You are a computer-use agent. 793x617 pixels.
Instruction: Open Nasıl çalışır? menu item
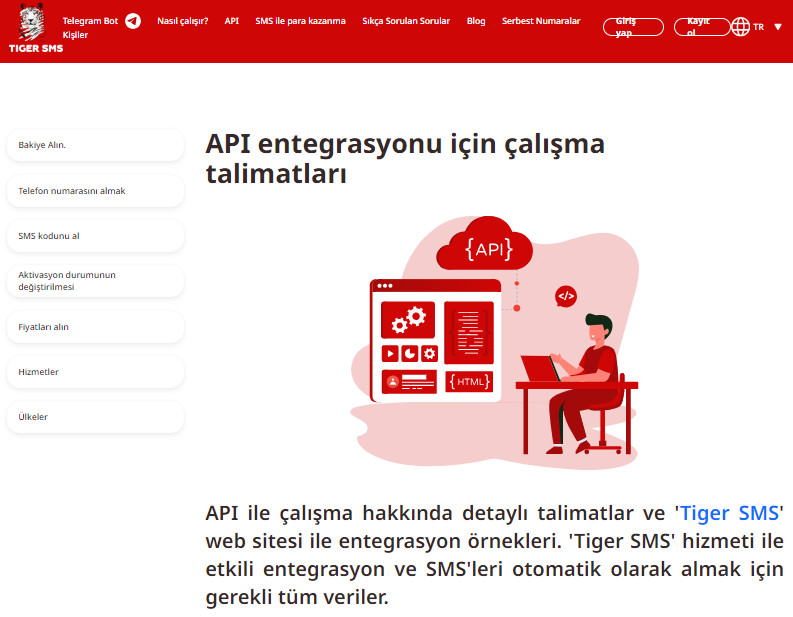click(x=183, y=21)
